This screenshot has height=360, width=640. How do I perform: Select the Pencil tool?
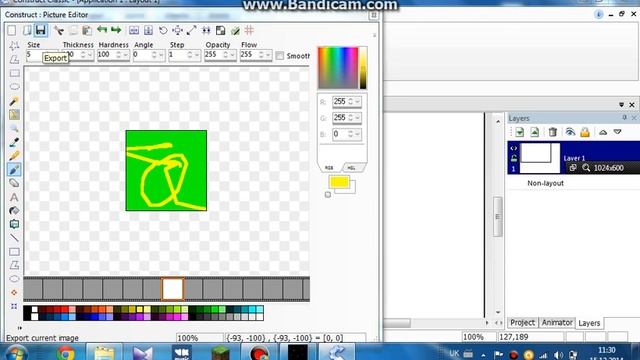(x=14, y=156)
